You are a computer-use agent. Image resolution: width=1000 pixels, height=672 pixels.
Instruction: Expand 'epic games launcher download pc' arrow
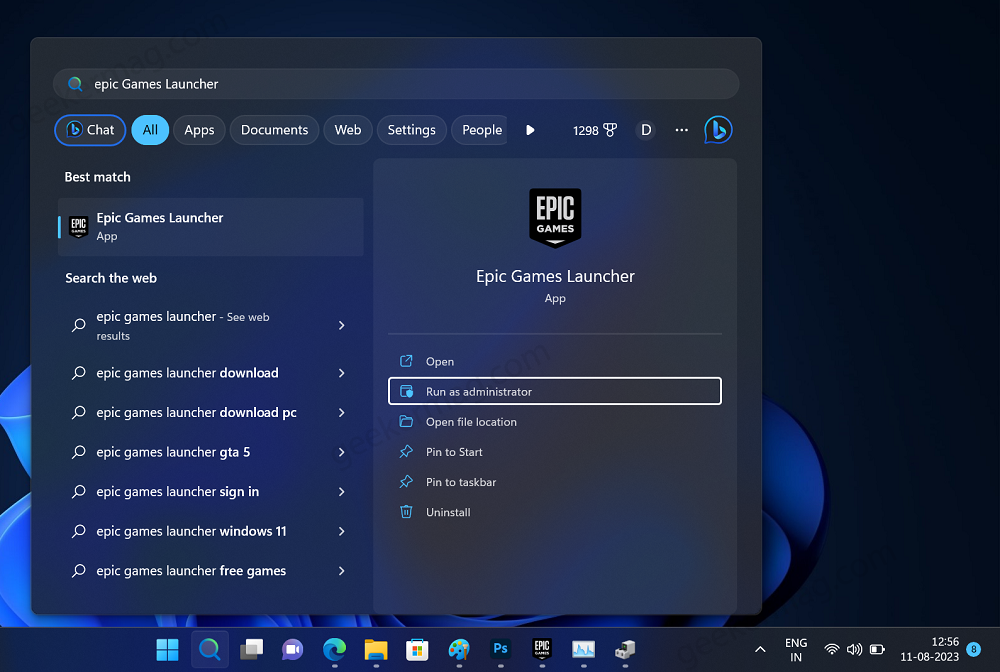pos(342,413)
